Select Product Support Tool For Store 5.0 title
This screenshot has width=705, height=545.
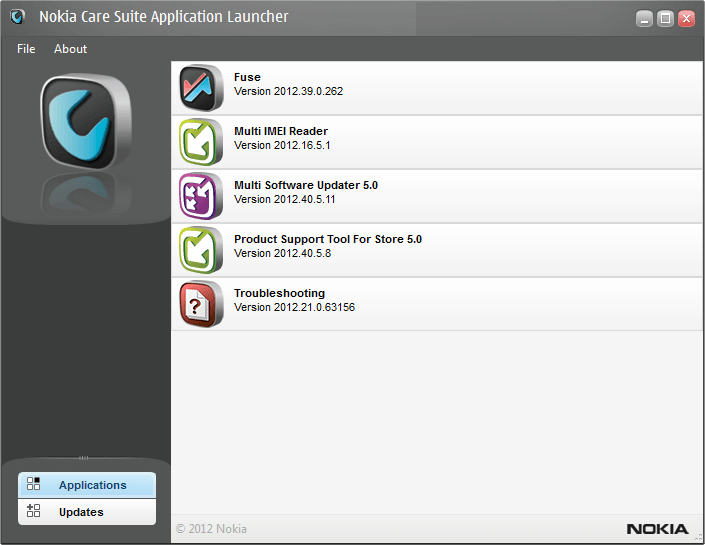328,239
